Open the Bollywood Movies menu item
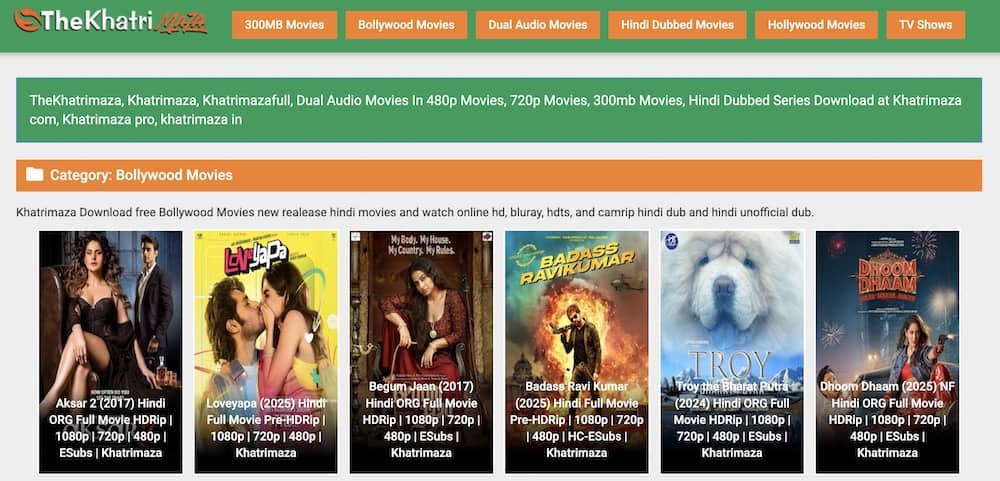This screenshot has height=481, width=1000. click(x=406, y=25)
